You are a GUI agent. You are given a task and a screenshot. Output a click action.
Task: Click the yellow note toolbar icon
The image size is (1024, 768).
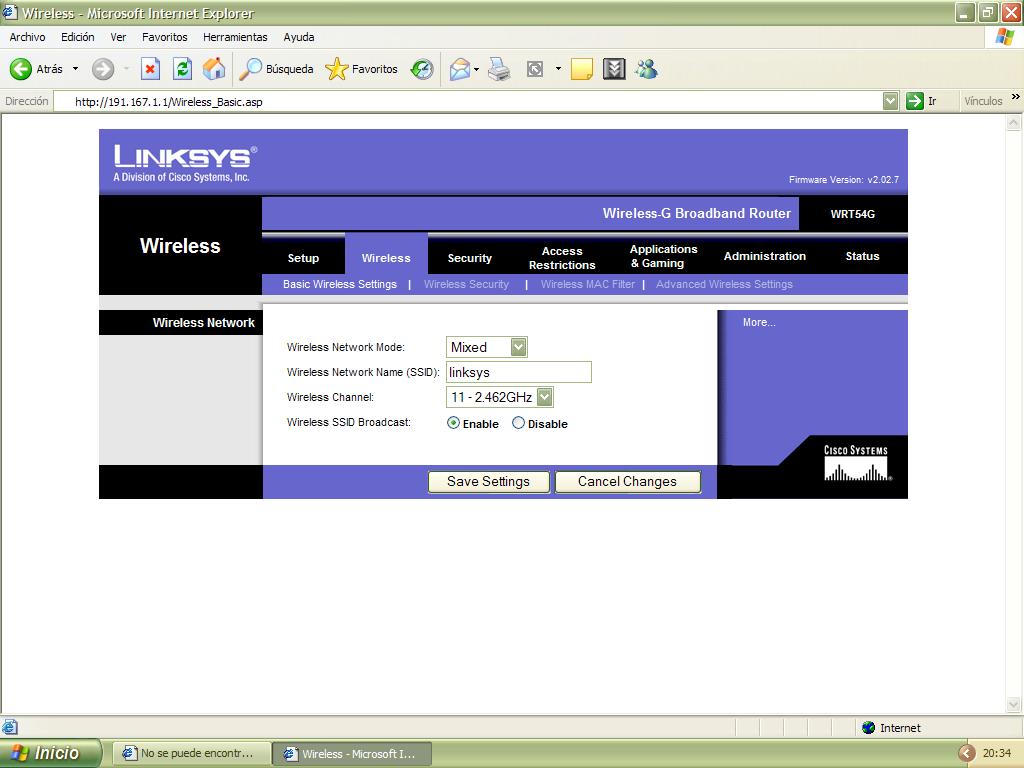582,69
